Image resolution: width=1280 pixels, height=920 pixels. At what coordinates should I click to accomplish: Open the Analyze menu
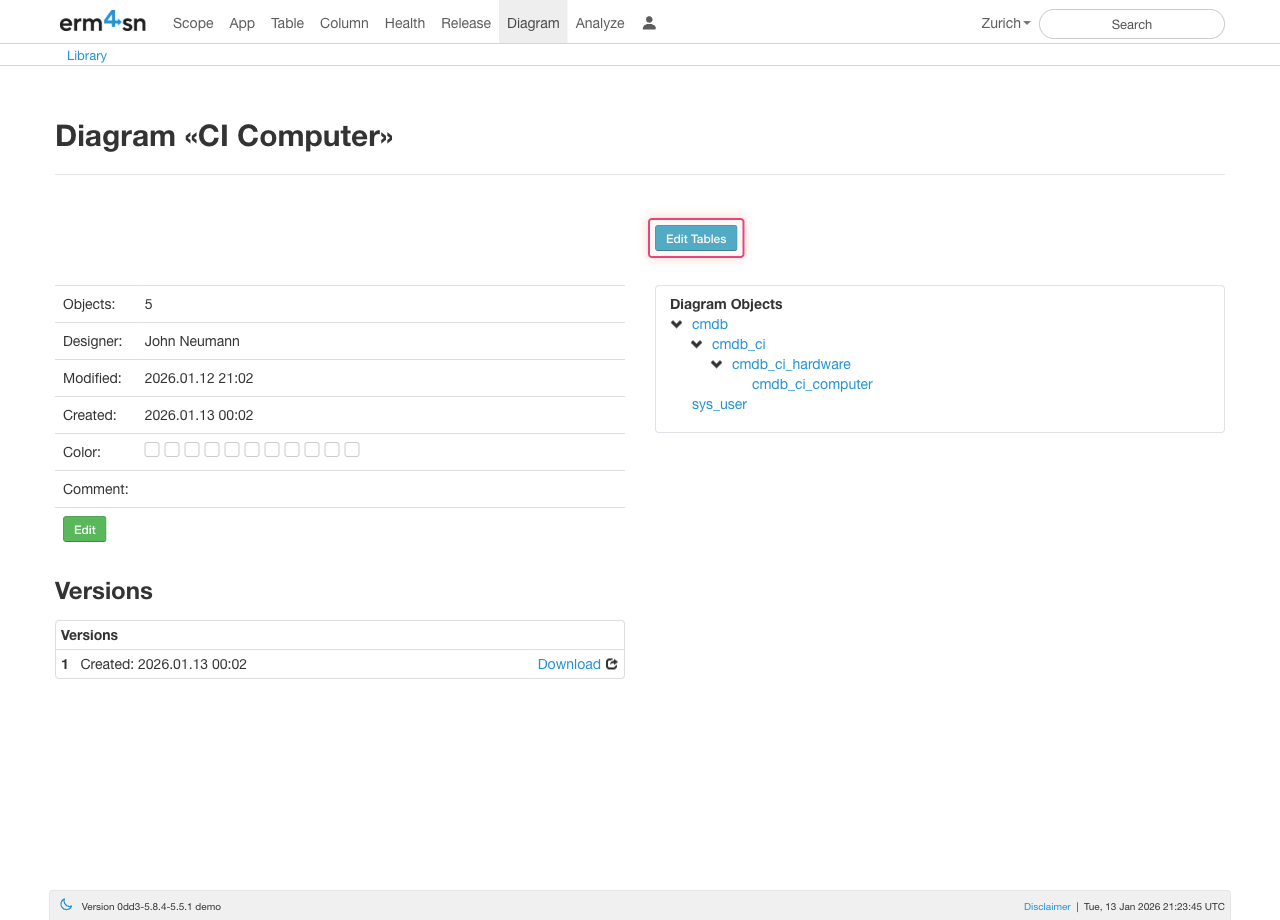pos(600,23)
